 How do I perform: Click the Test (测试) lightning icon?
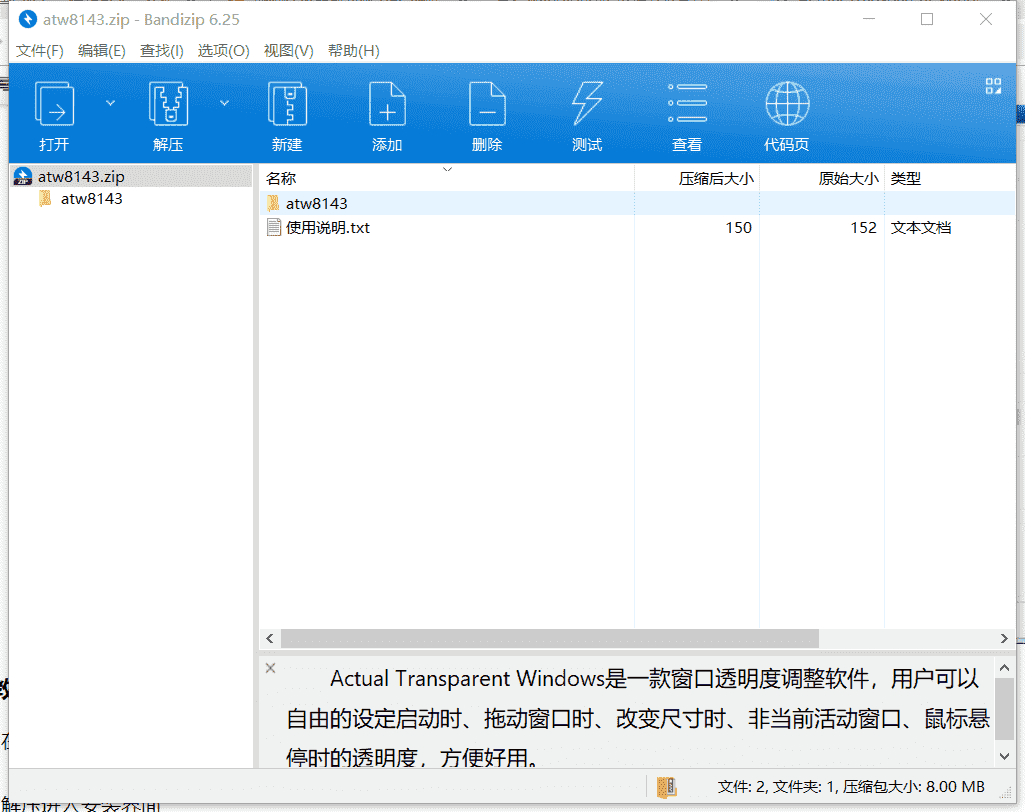point(587,103)
